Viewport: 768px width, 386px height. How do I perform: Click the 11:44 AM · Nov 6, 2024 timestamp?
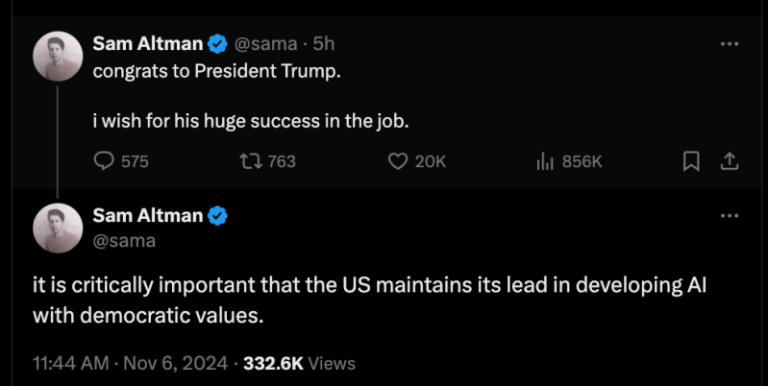130,363
